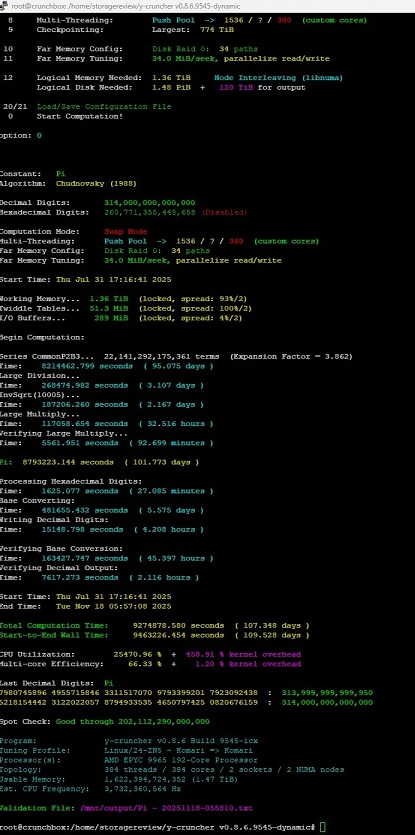Select the '27.085 minutes' value
The image size is (415, 835).
click(x=171, y=491)
